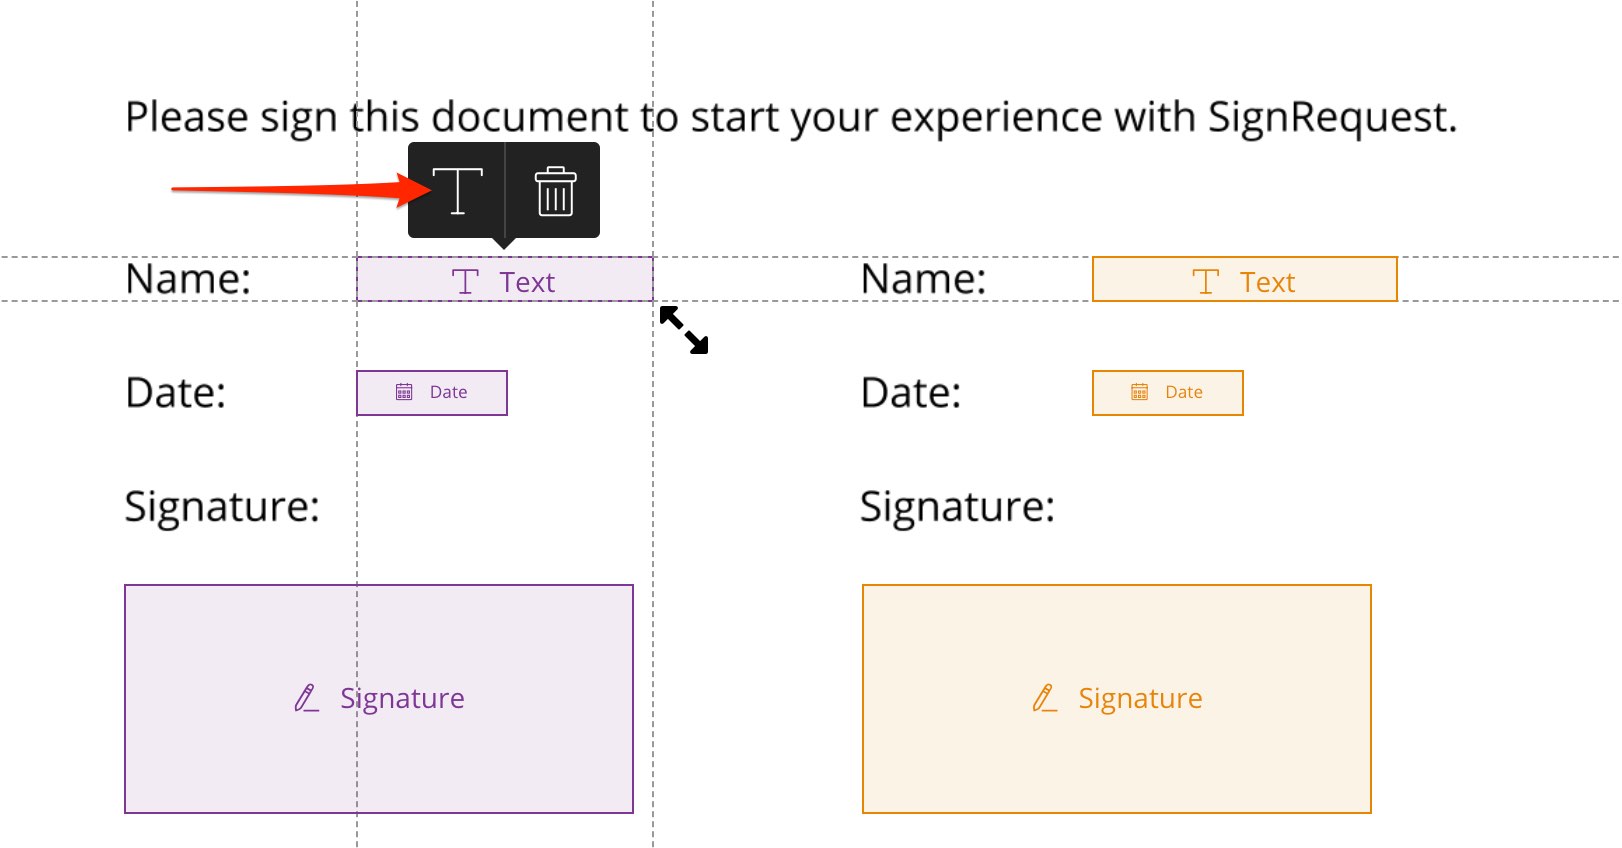Click the T icon inside purple Text field

(x=465, y=282)
